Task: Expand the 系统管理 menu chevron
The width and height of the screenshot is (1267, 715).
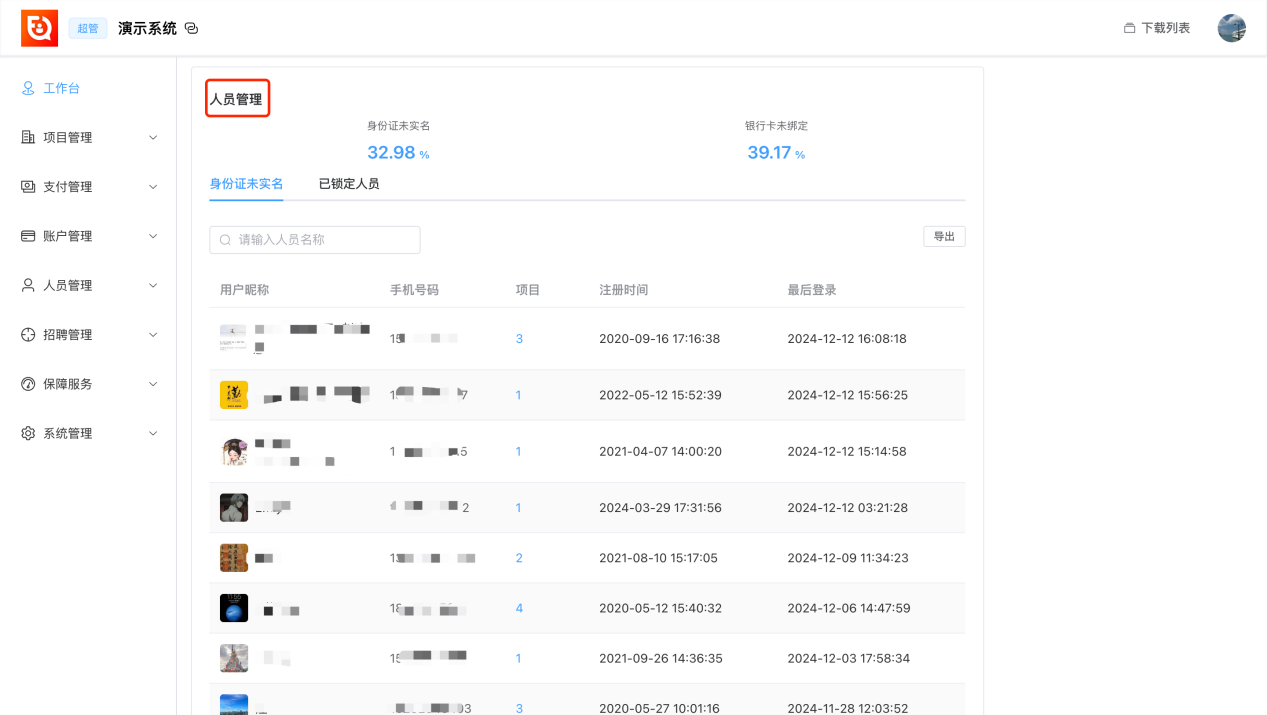Action: [153, 433]
